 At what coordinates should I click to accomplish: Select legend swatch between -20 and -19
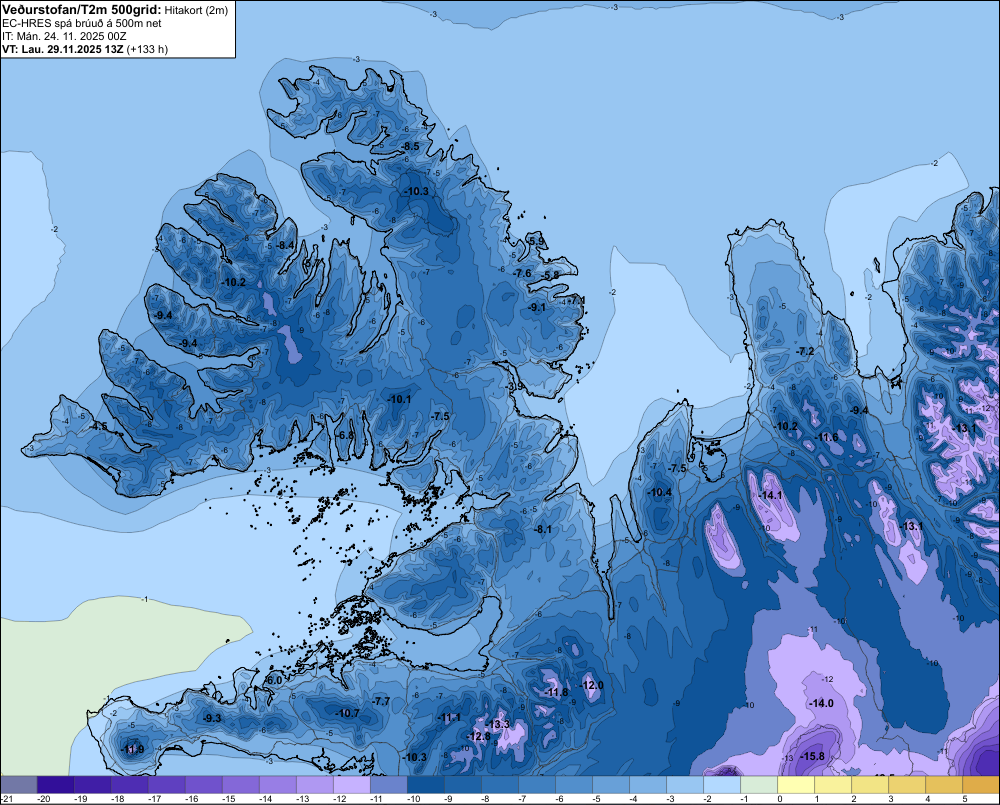pyautogui.click(x=55, y=784)
